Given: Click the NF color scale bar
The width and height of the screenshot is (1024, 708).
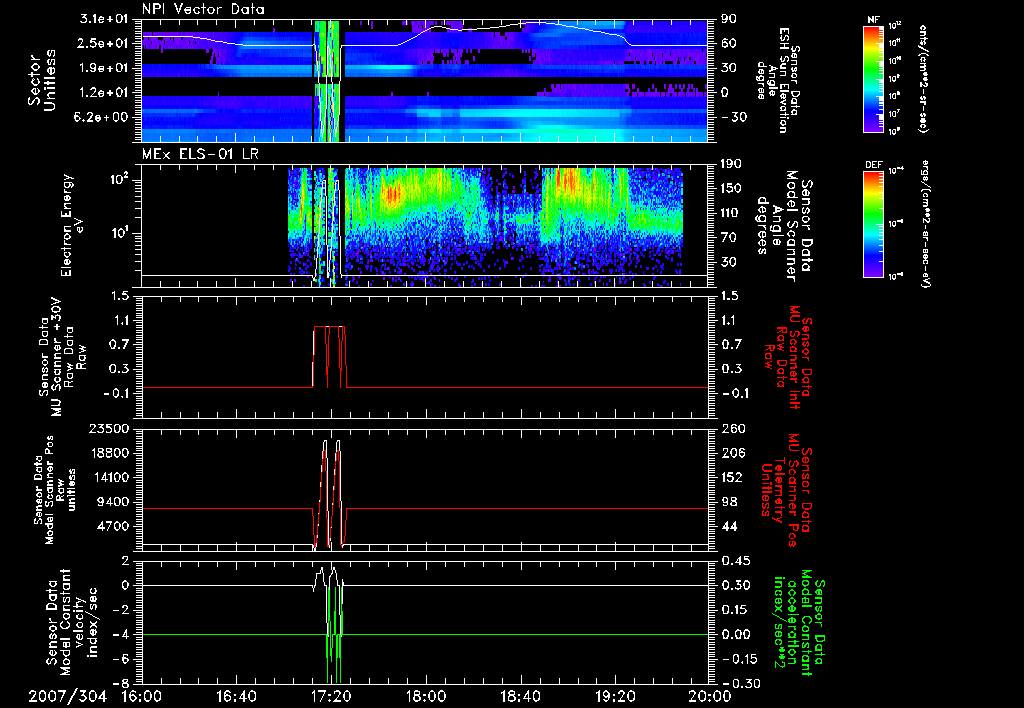Looking at the screenshot, I should click(x=873, y=78).
